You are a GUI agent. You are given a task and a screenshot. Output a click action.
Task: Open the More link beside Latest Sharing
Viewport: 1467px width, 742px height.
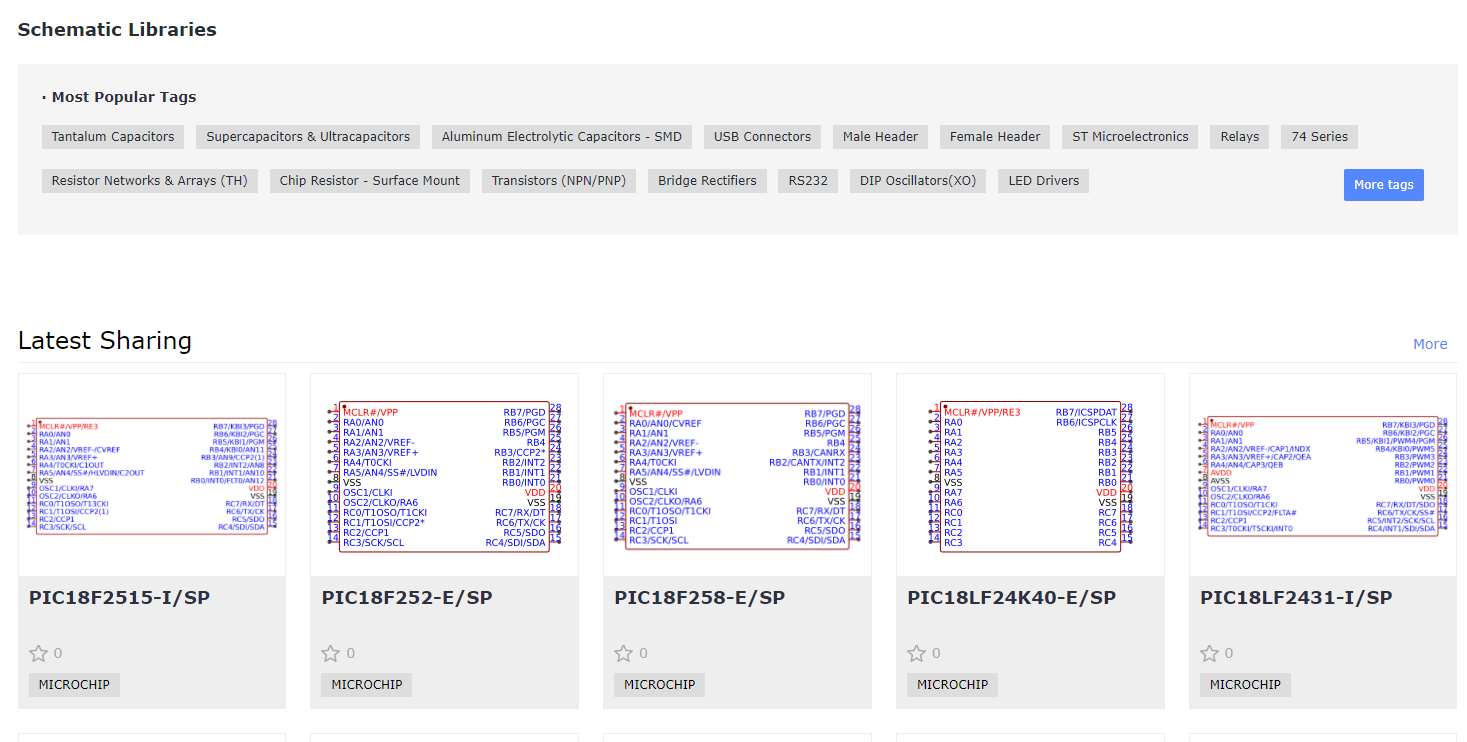[1430, 344]
